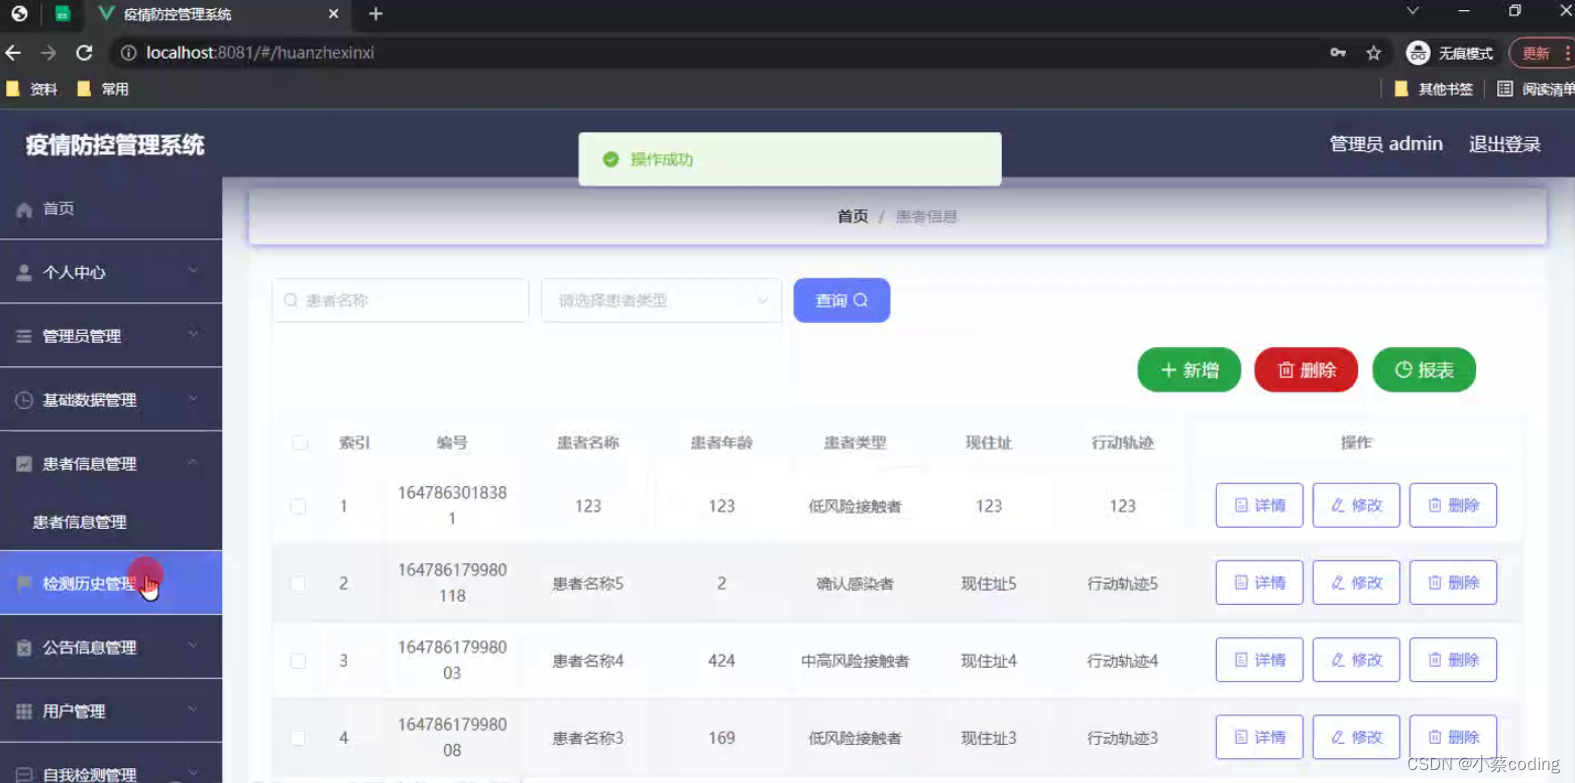Image resolution: width=1575 pixels, height=783 pixels.
Task: Open the 首页 sidebar item
Action: point(111,209)
